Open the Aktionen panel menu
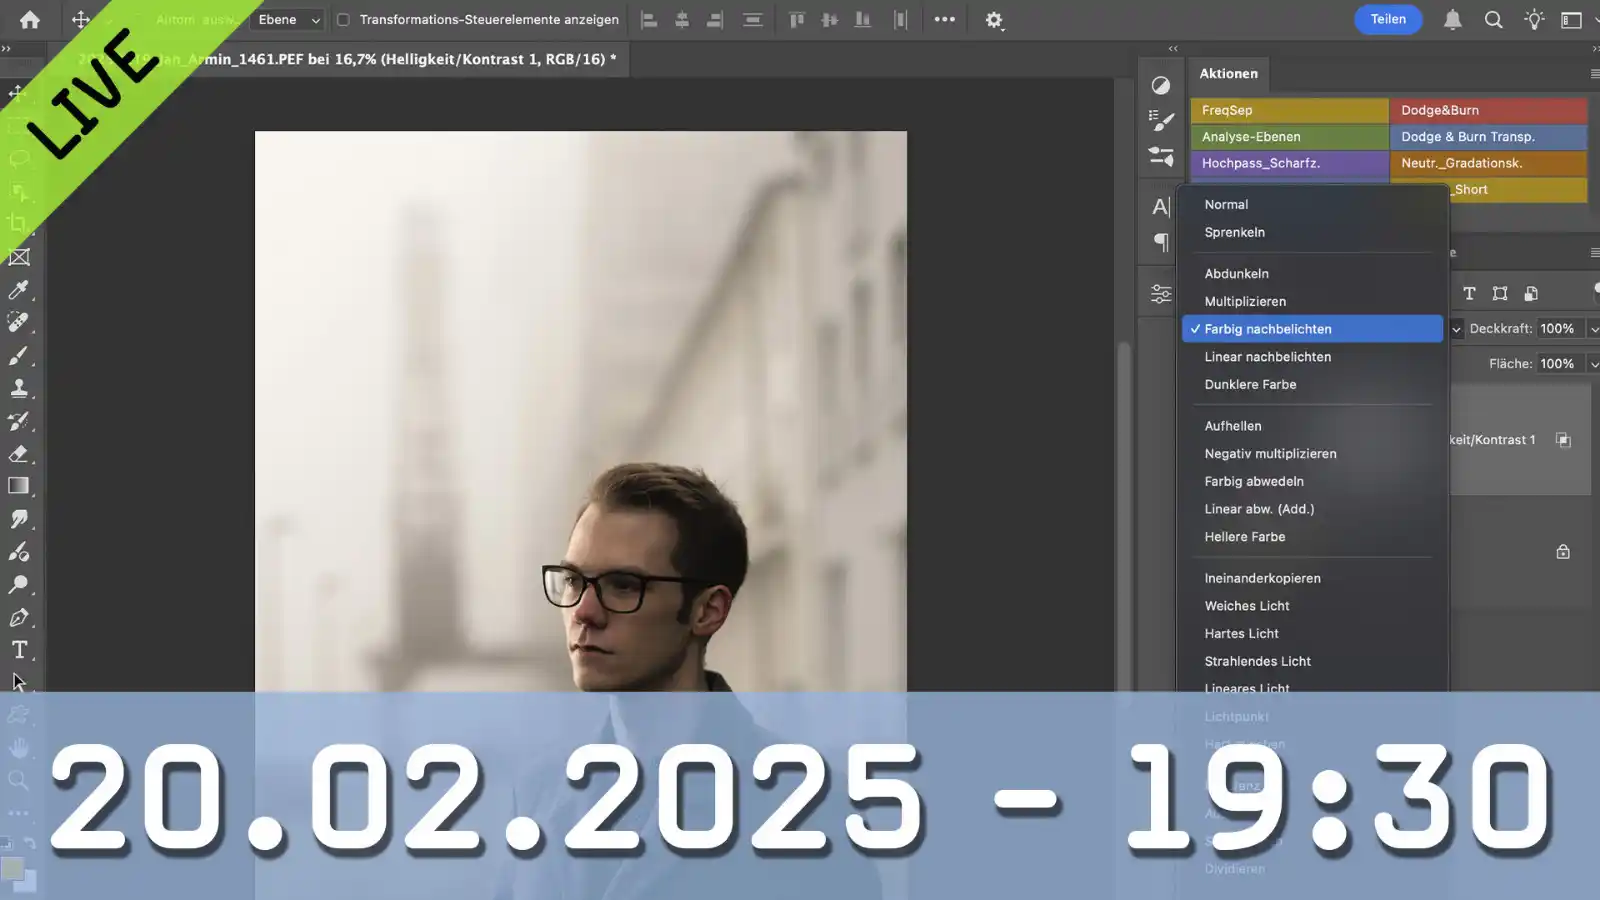 1594,73
